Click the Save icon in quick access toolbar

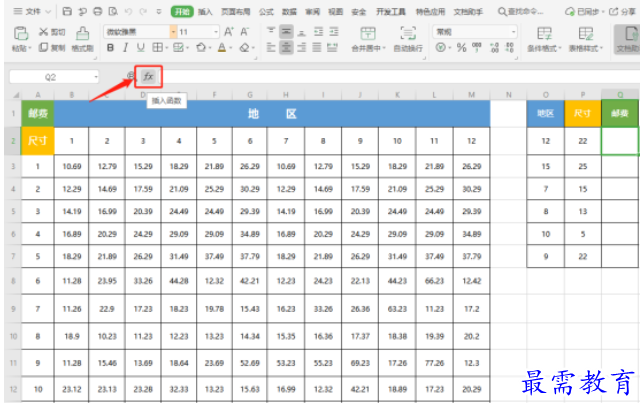(67, 11)
